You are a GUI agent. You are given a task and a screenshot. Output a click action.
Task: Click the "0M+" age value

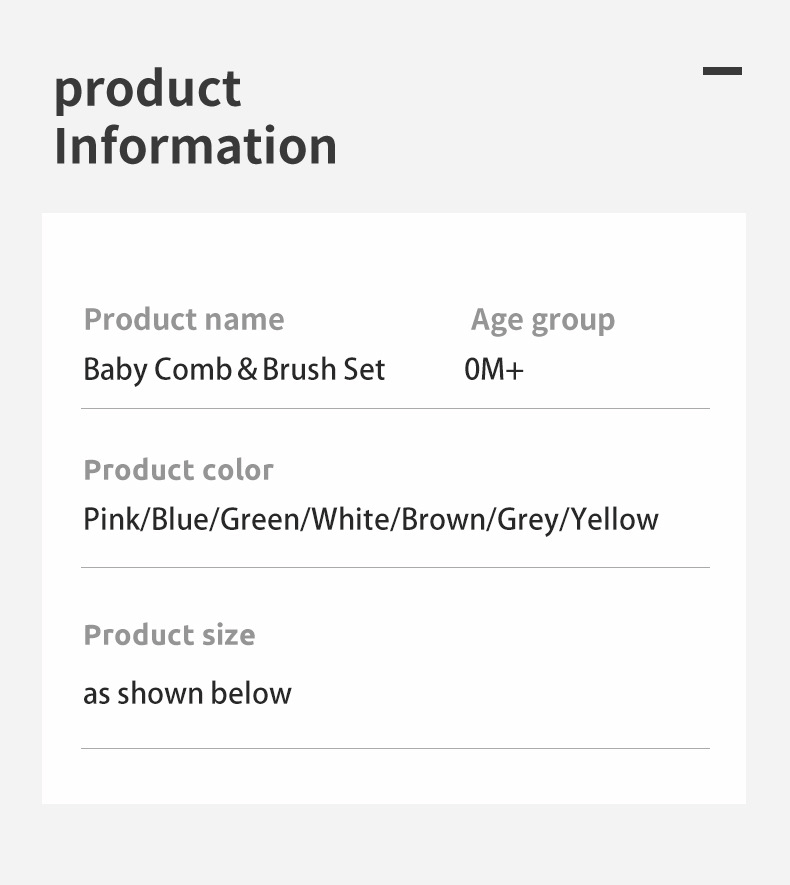tap(494, 370)
